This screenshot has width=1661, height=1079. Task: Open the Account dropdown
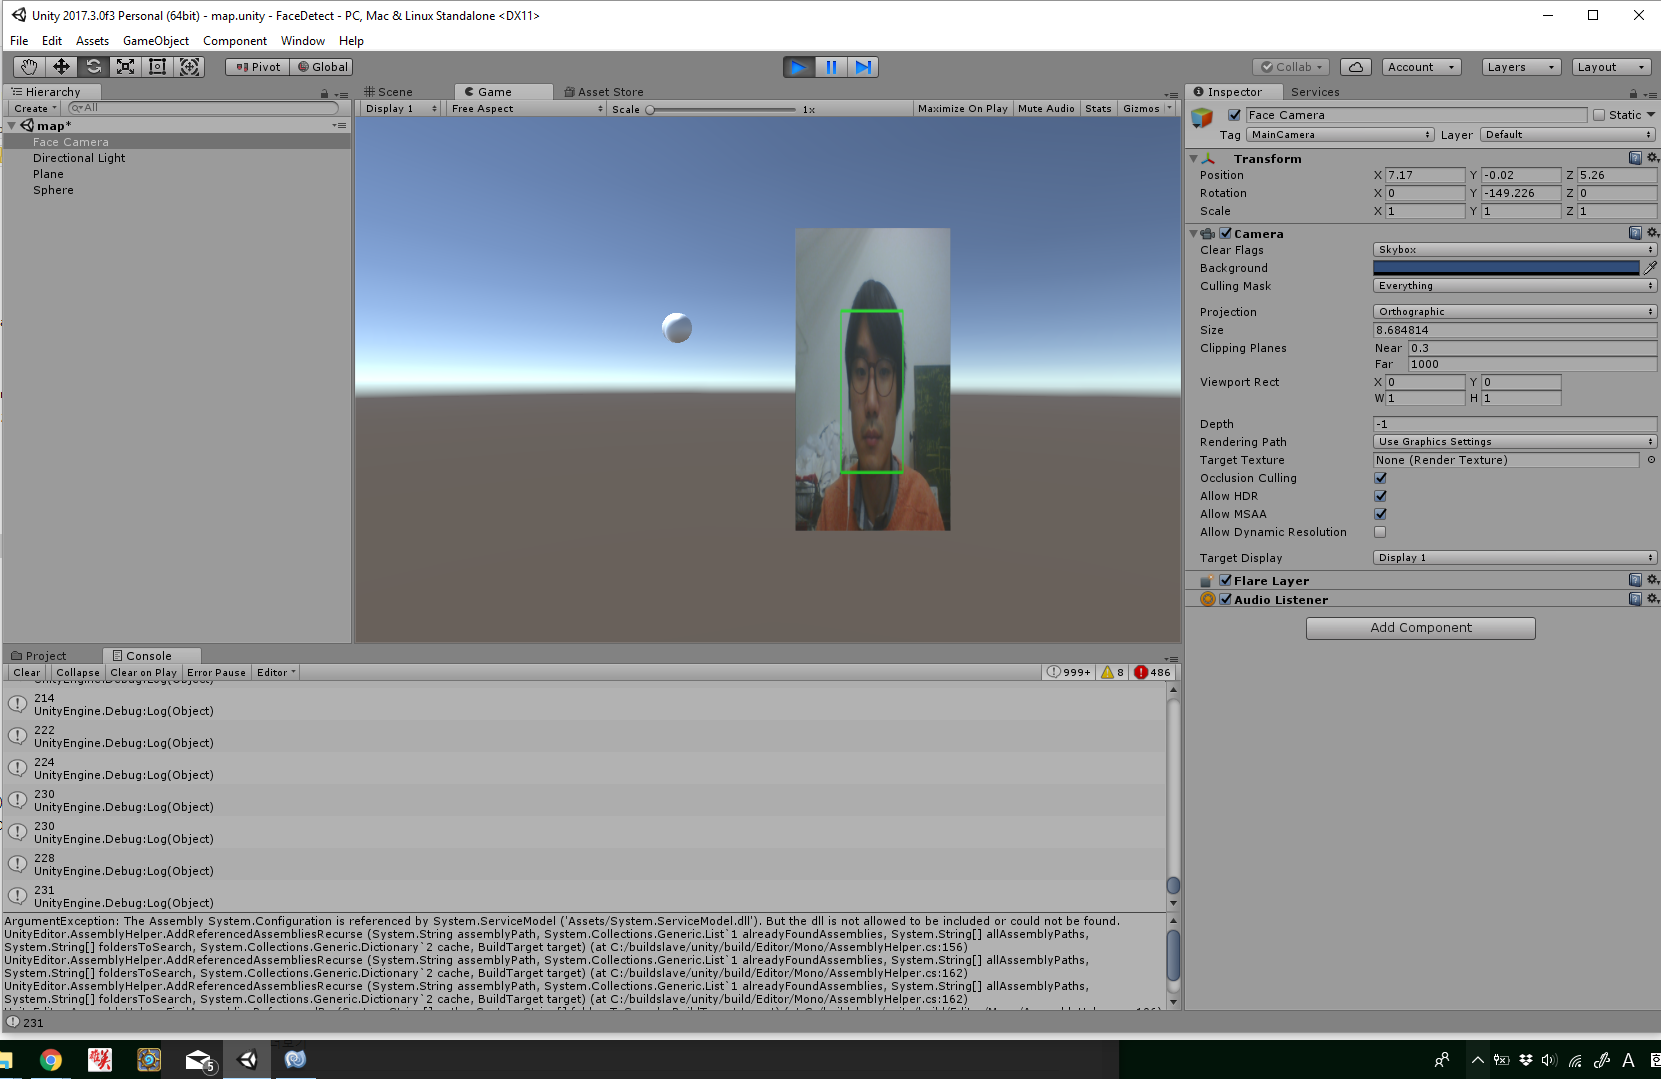(x=1421, y=67)
